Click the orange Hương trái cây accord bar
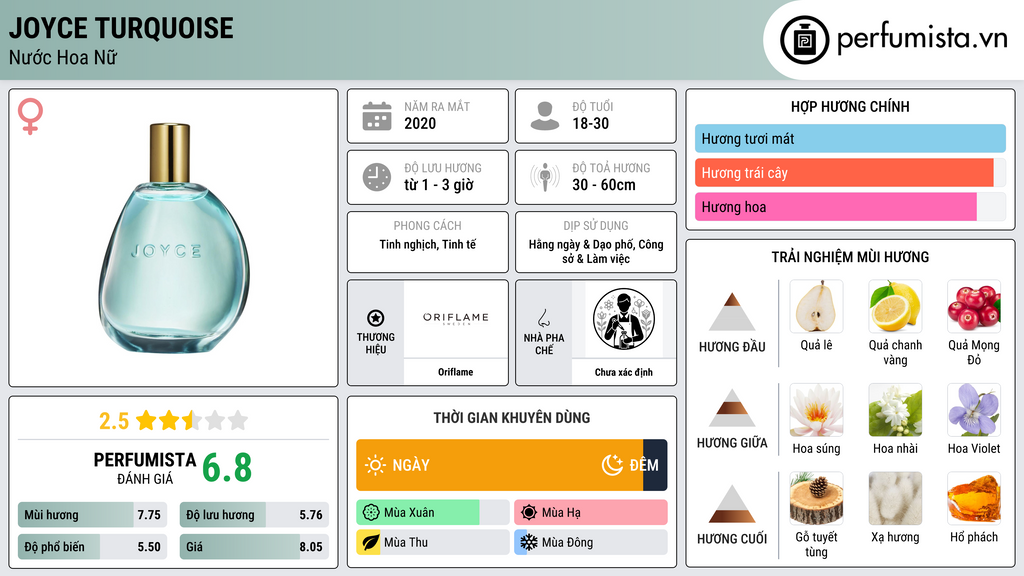 tap(844, 172)
